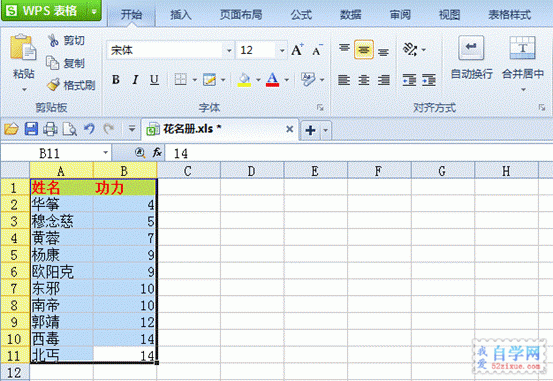This screenshot has width=553, height=381.
Task: Toggle Underline formatting
Action: tap(154, 80)
